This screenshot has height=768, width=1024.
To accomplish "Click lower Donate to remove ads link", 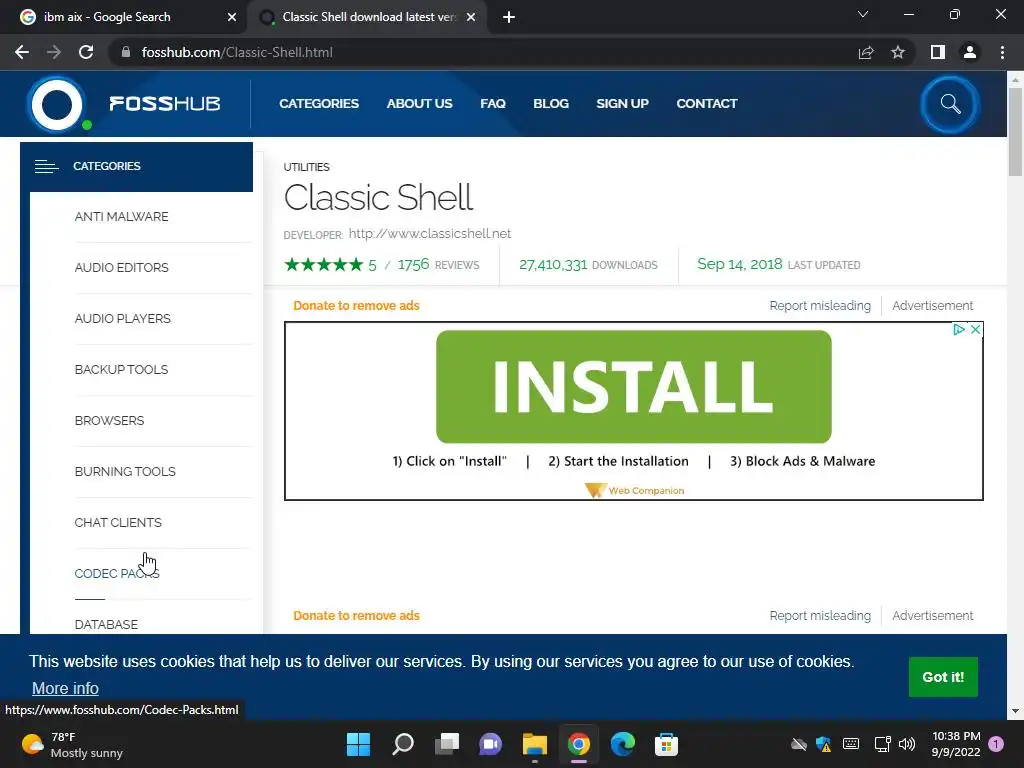I will pos(356,615).
